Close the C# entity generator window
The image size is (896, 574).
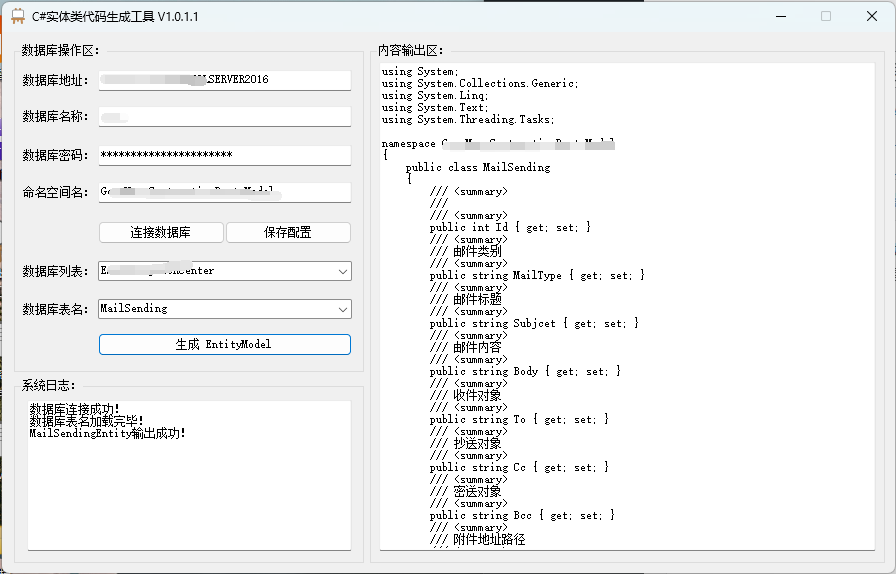click(x=871, y=16)
